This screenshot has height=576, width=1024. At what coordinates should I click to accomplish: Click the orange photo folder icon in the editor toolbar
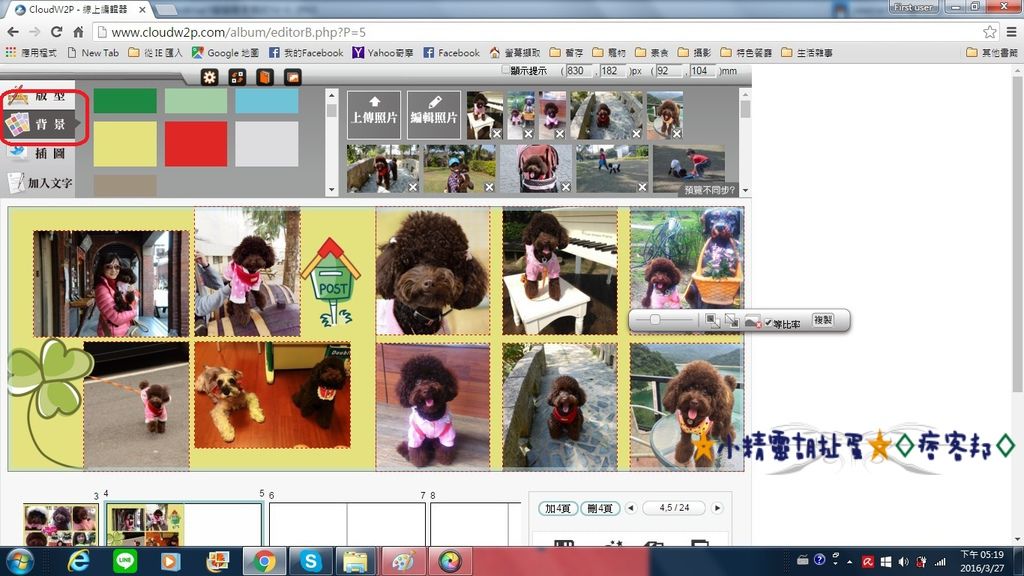pyautogui.click(x=293, y=78)
